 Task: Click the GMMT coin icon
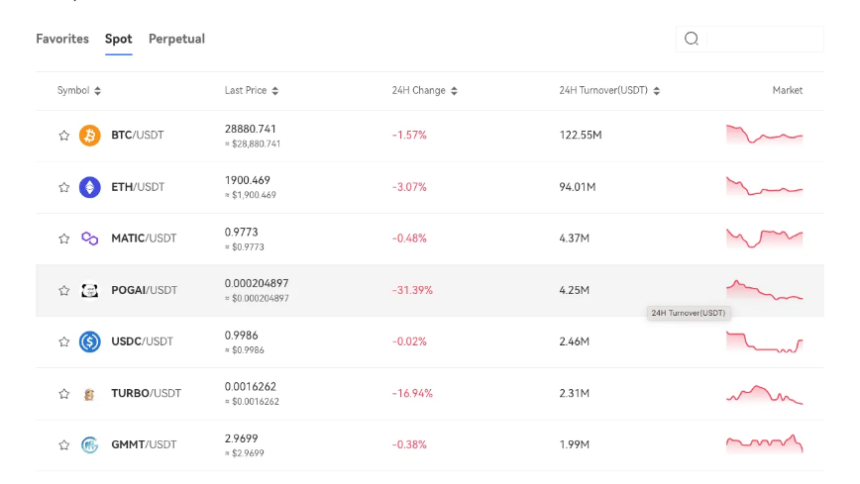click(x=90, y=445)
